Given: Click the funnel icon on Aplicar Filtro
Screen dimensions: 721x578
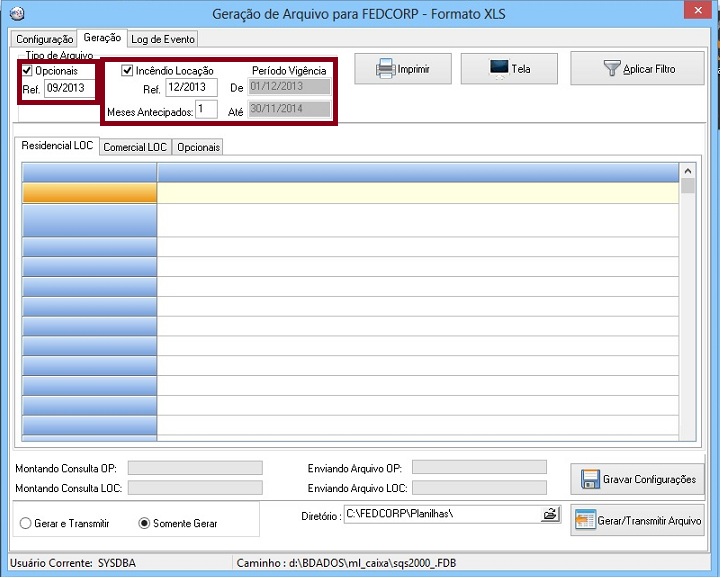Looking at the screenshot, I should [x=611, y=69].
